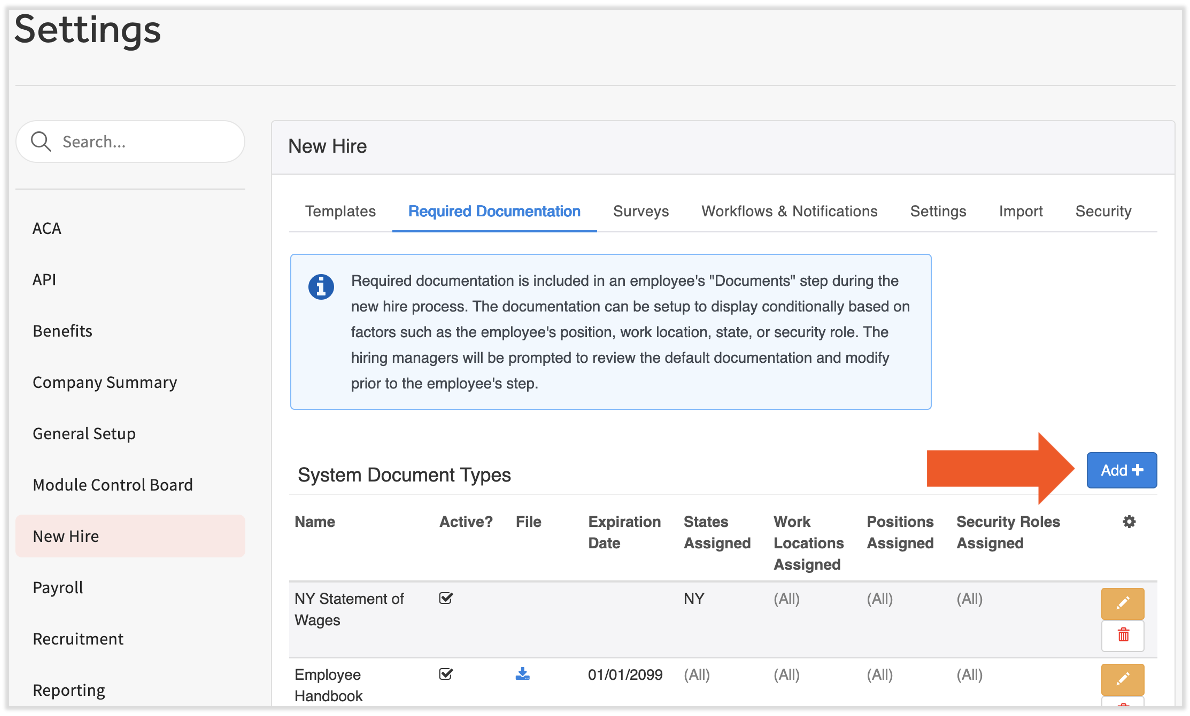Delete the NY Statement of Wages document
Image resolution: width=1190 pixels, height=716 pixels.
point(1122,635)
